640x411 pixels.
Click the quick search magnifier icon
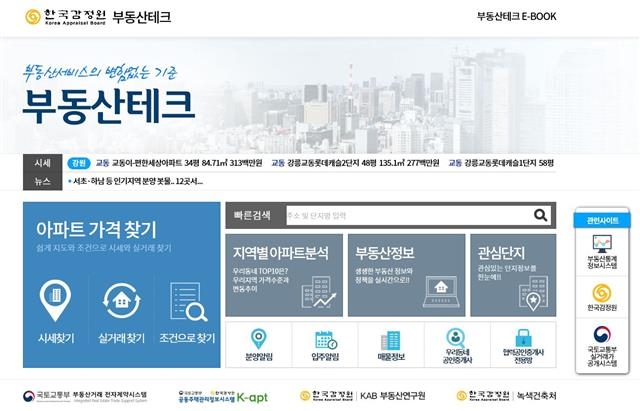(x=541, y=215)
